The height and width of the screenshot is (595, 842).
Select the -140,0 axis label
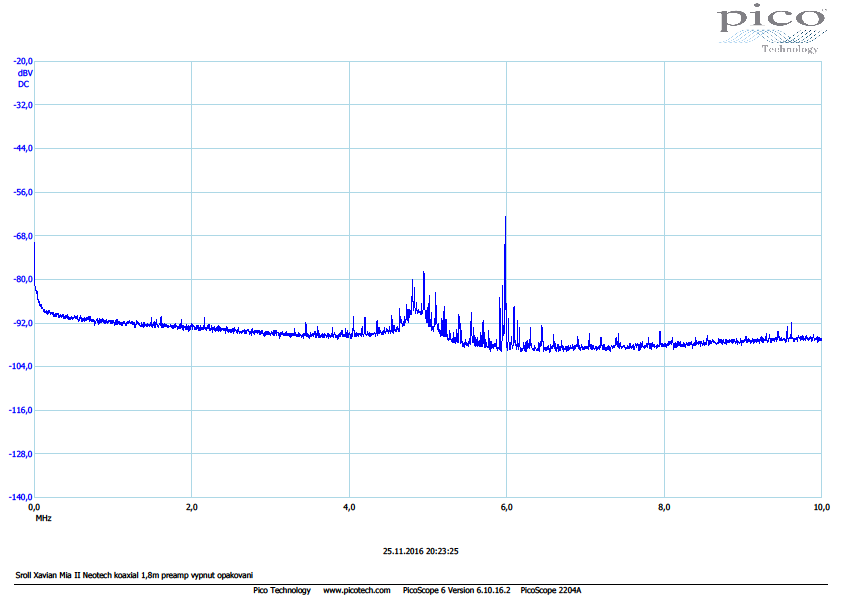pos(21,497)
